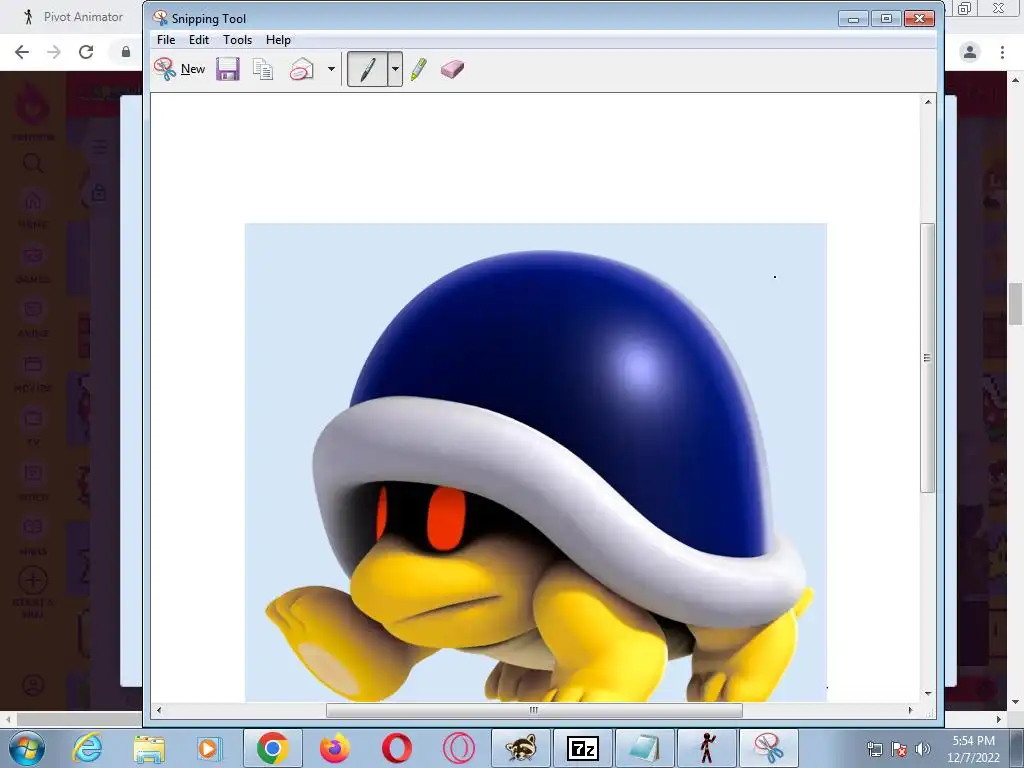The image size is (1024, 768).
Task: Launch Internet Explorer from taskbar
Action: [87, 748]
